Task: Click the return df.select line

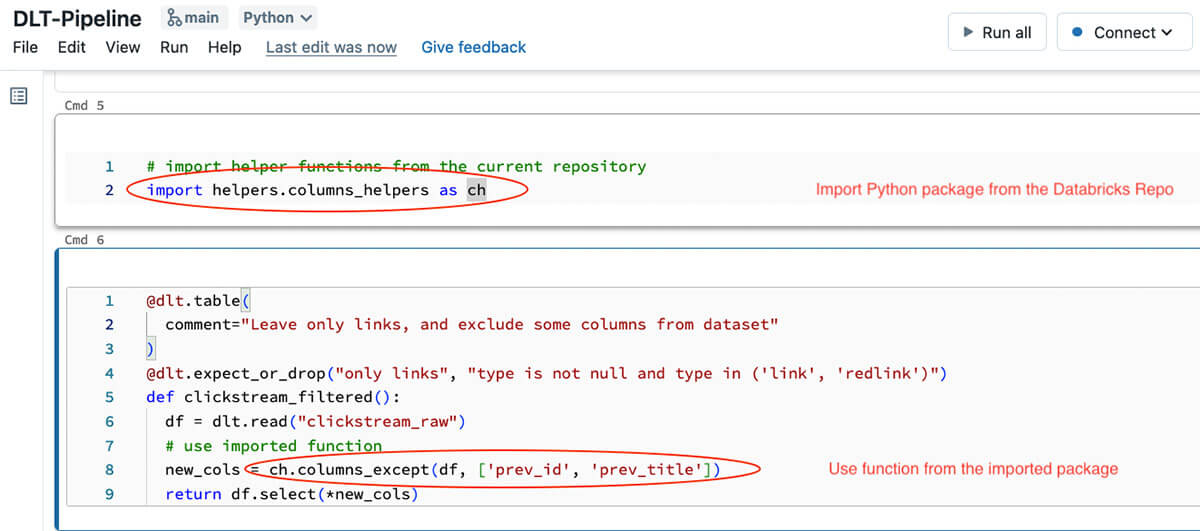Action: [x=290, y=494]
